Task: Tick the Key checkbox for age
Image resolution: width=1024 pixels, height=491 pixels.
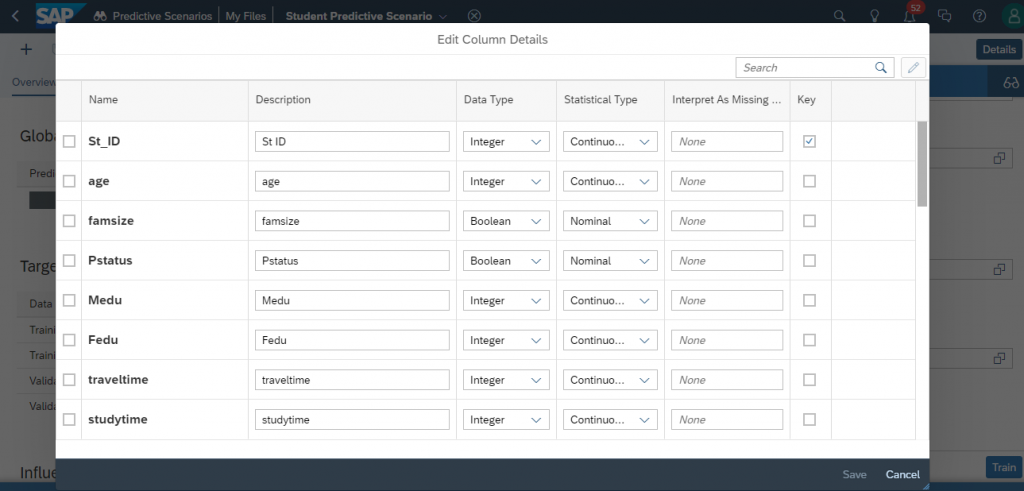Action: click(809, 181)
